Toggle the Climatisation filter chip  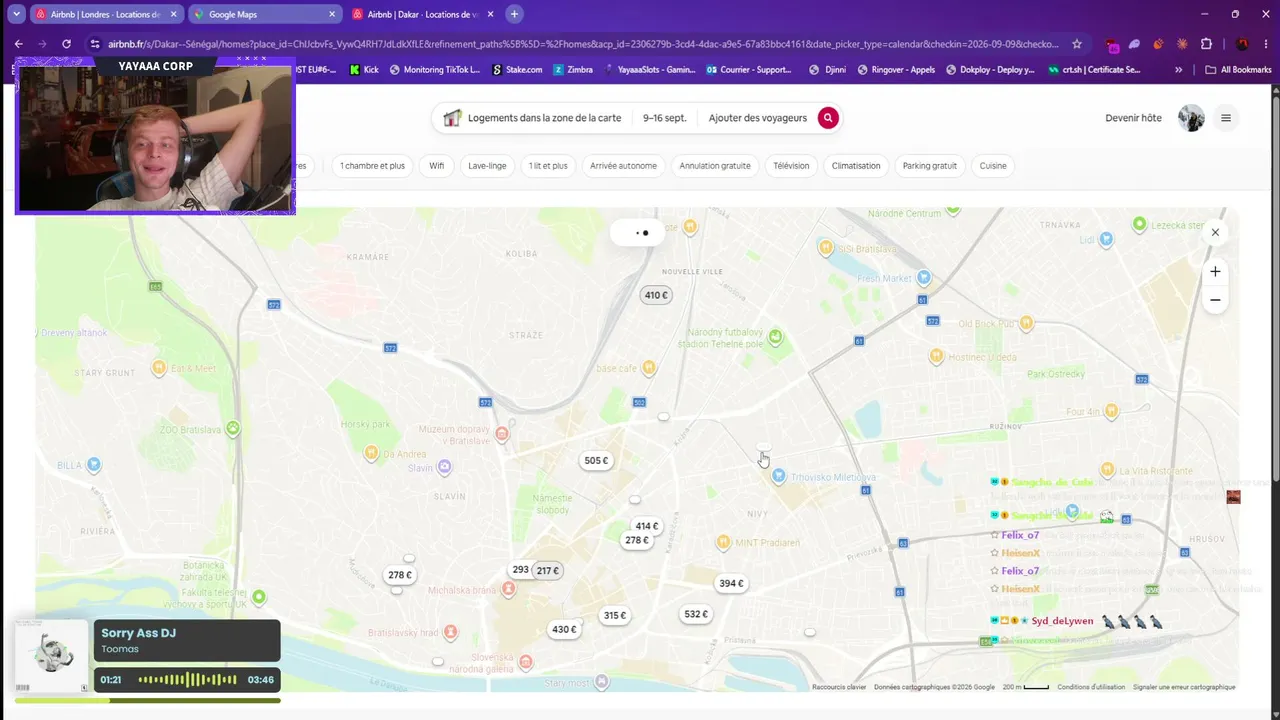coord(856,166)
